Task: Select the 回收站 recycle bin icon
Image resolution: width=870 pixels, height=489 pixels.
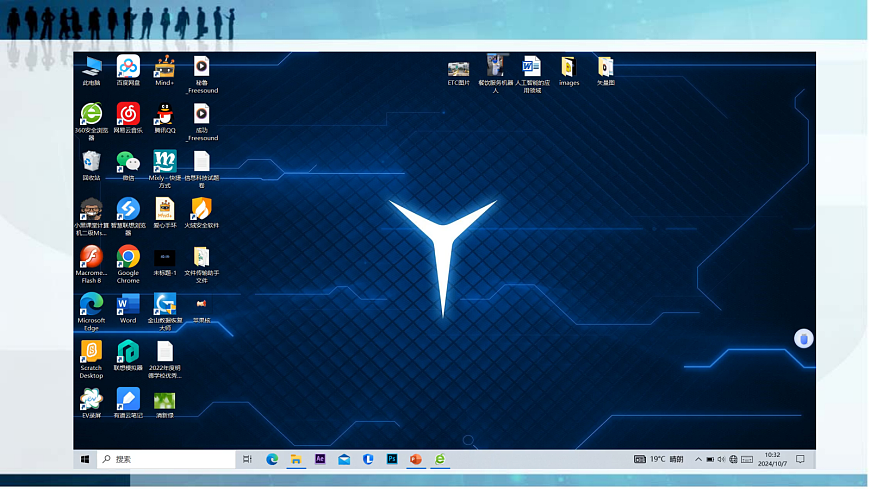Action: point(91,162)
